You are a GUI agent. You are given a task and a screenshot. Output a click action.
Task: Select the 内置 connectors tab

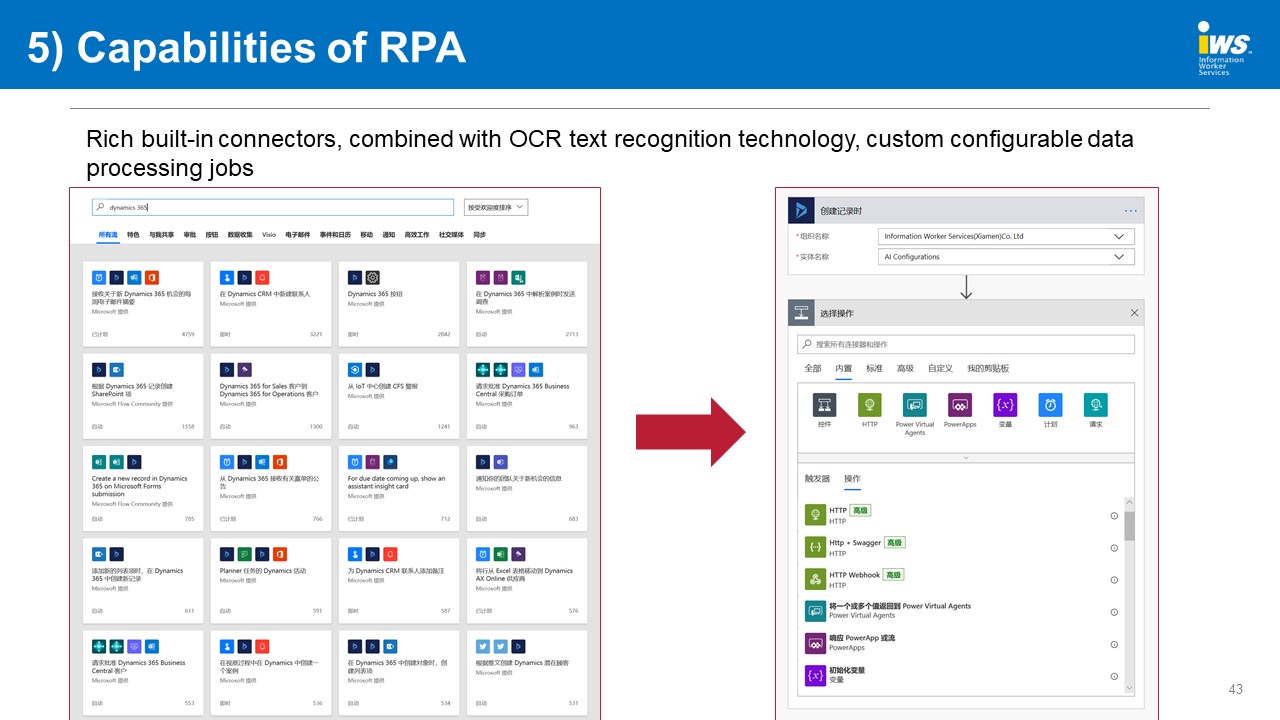point(844,369)
